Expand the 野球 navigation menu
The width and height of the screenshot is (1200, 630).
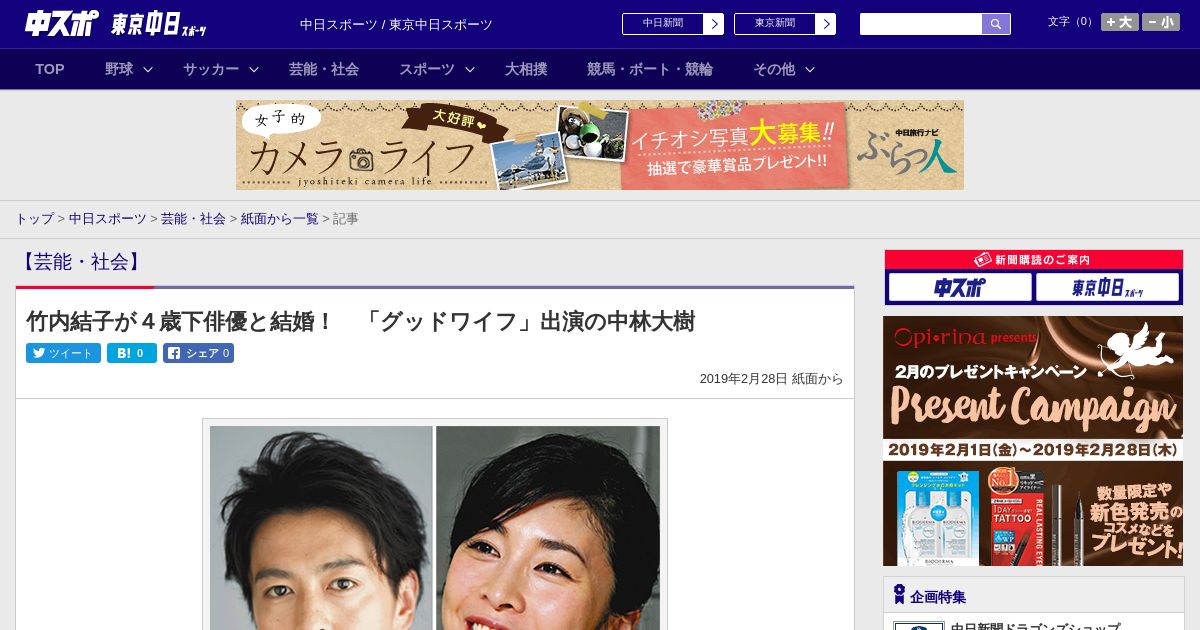click(129, 69)
